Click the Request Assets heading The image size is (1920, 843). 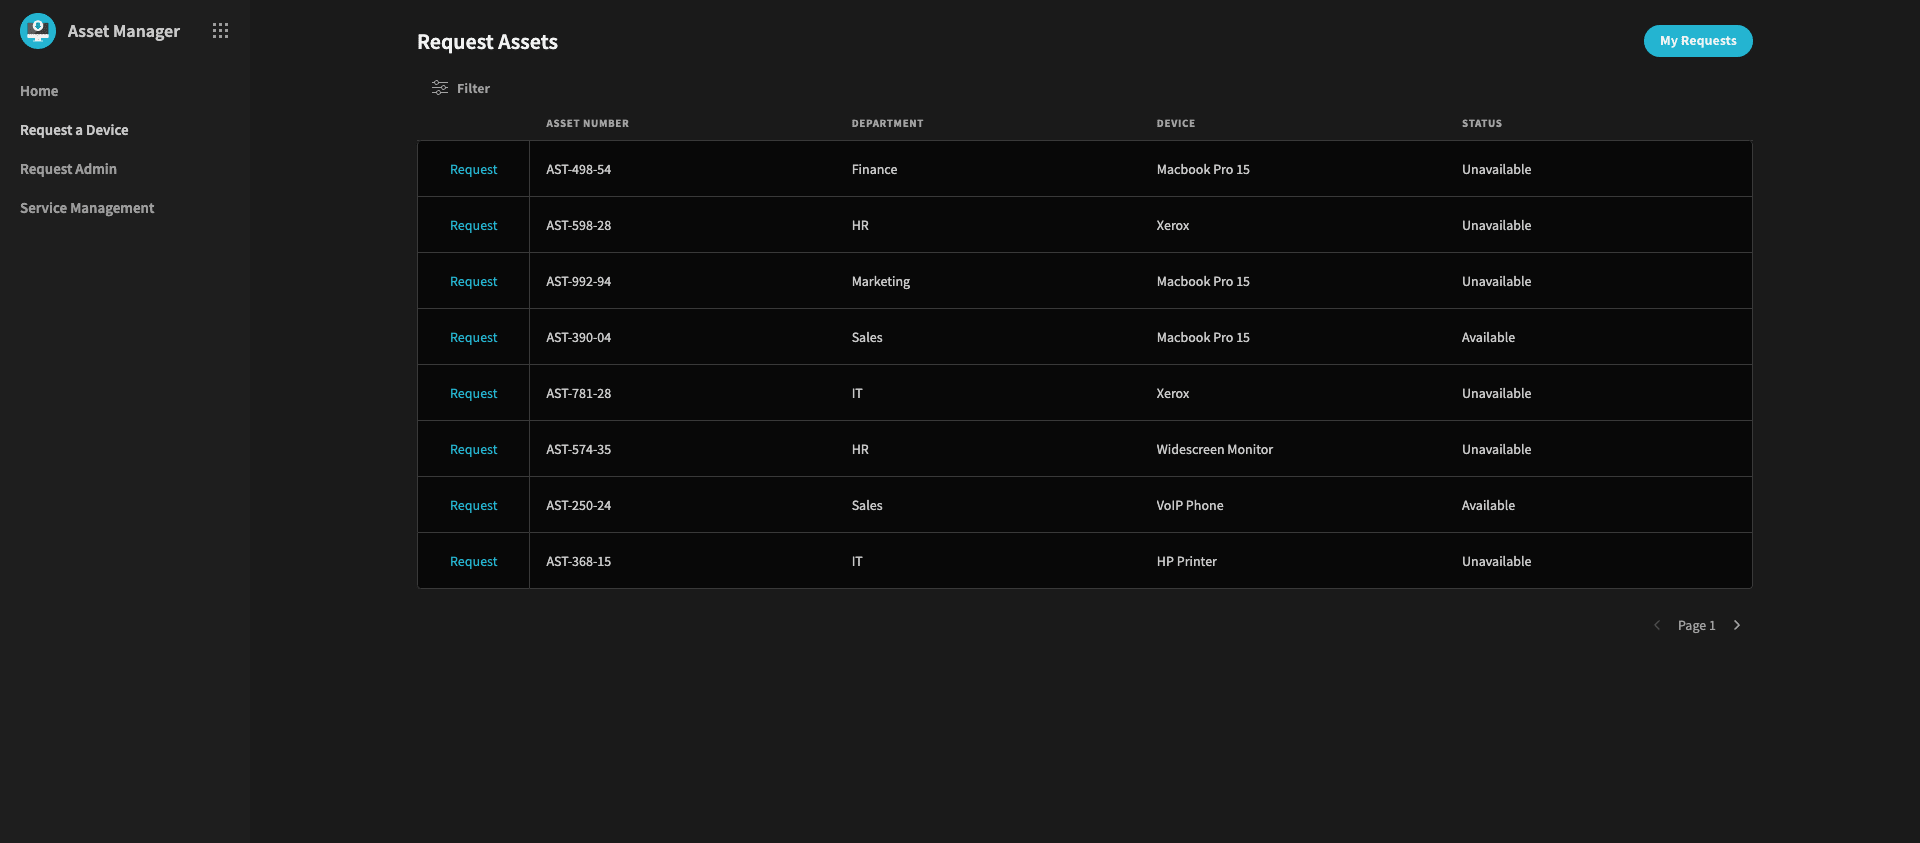pos(487,42)
